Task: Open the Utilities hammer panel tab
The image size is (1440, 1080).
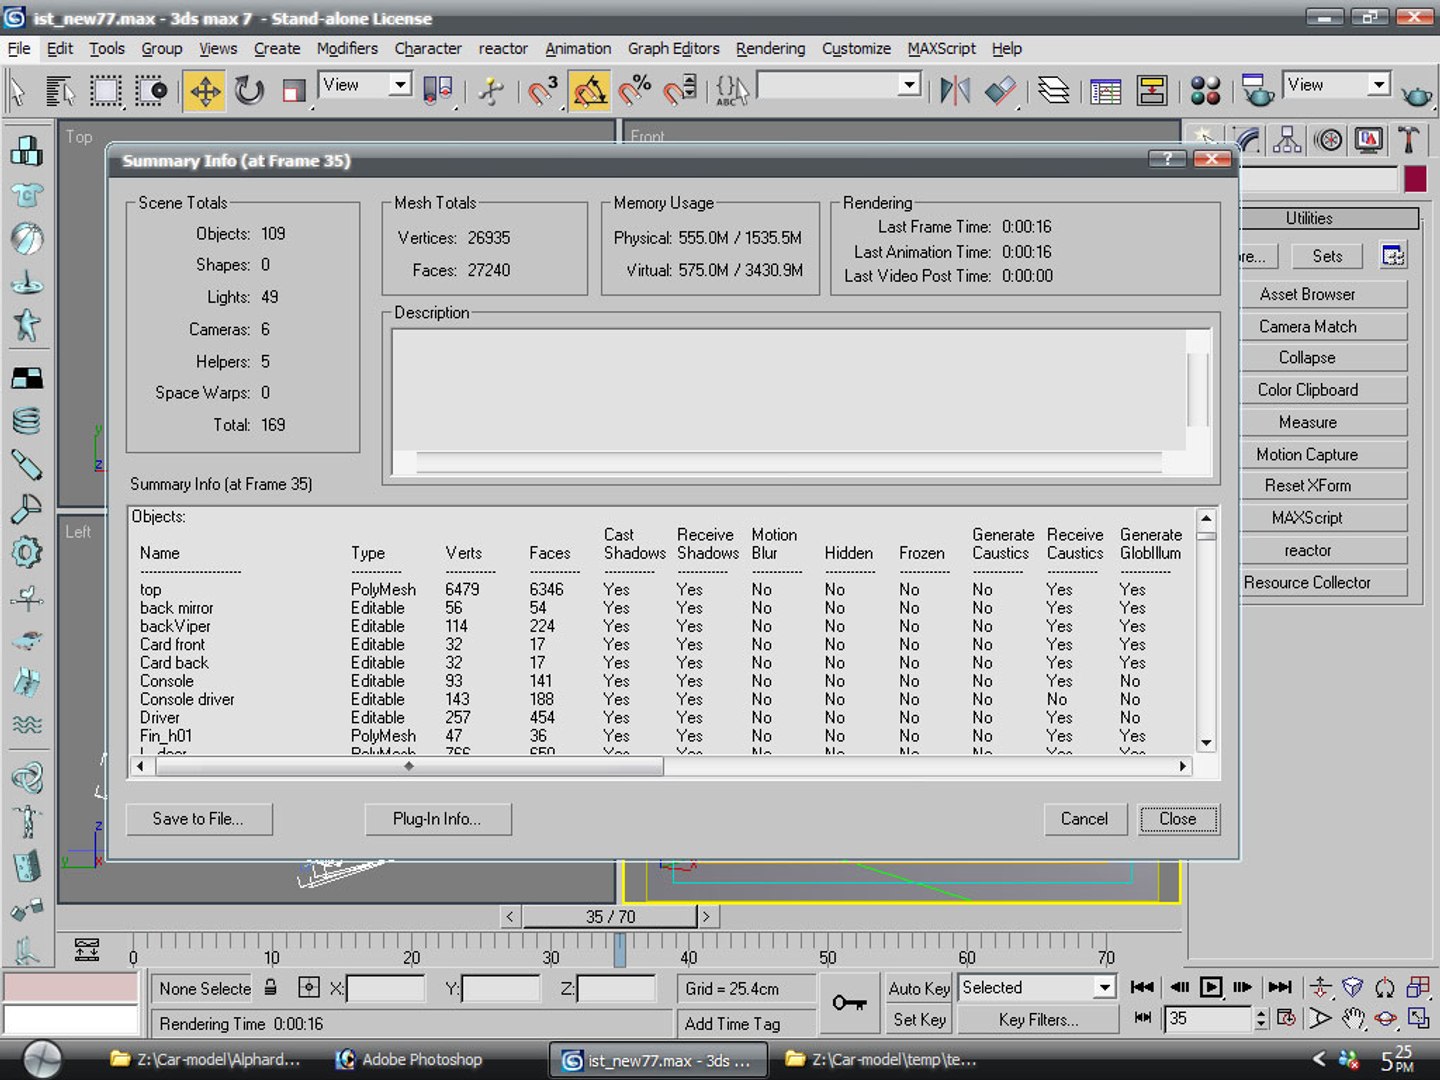Action: [1409, 140]
